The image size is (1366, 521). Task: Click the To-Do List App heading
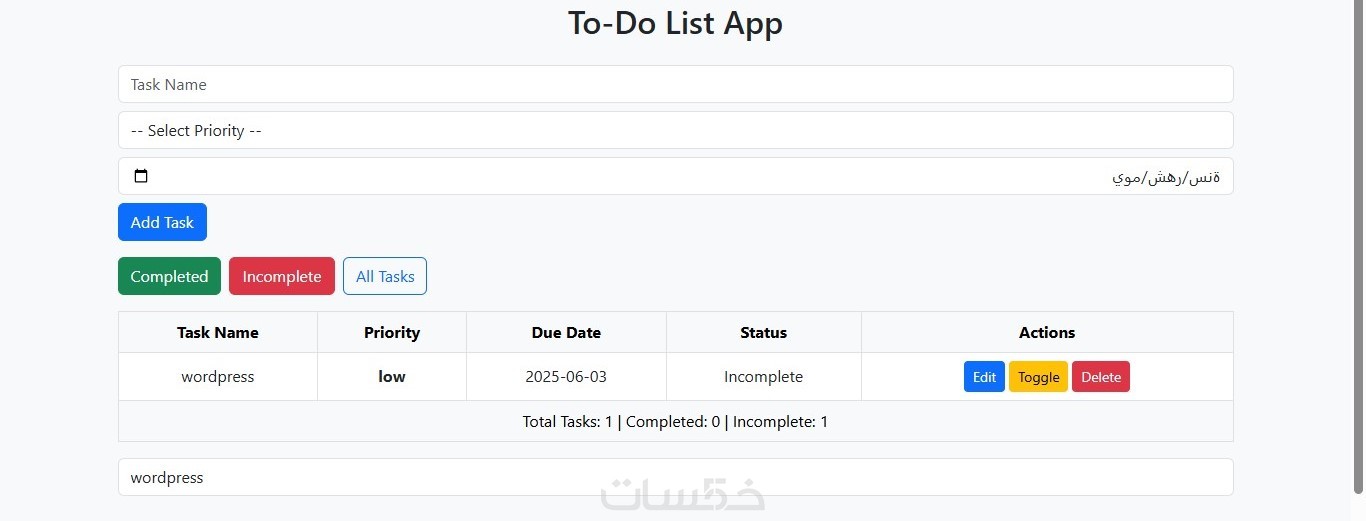tap(675, 23)
